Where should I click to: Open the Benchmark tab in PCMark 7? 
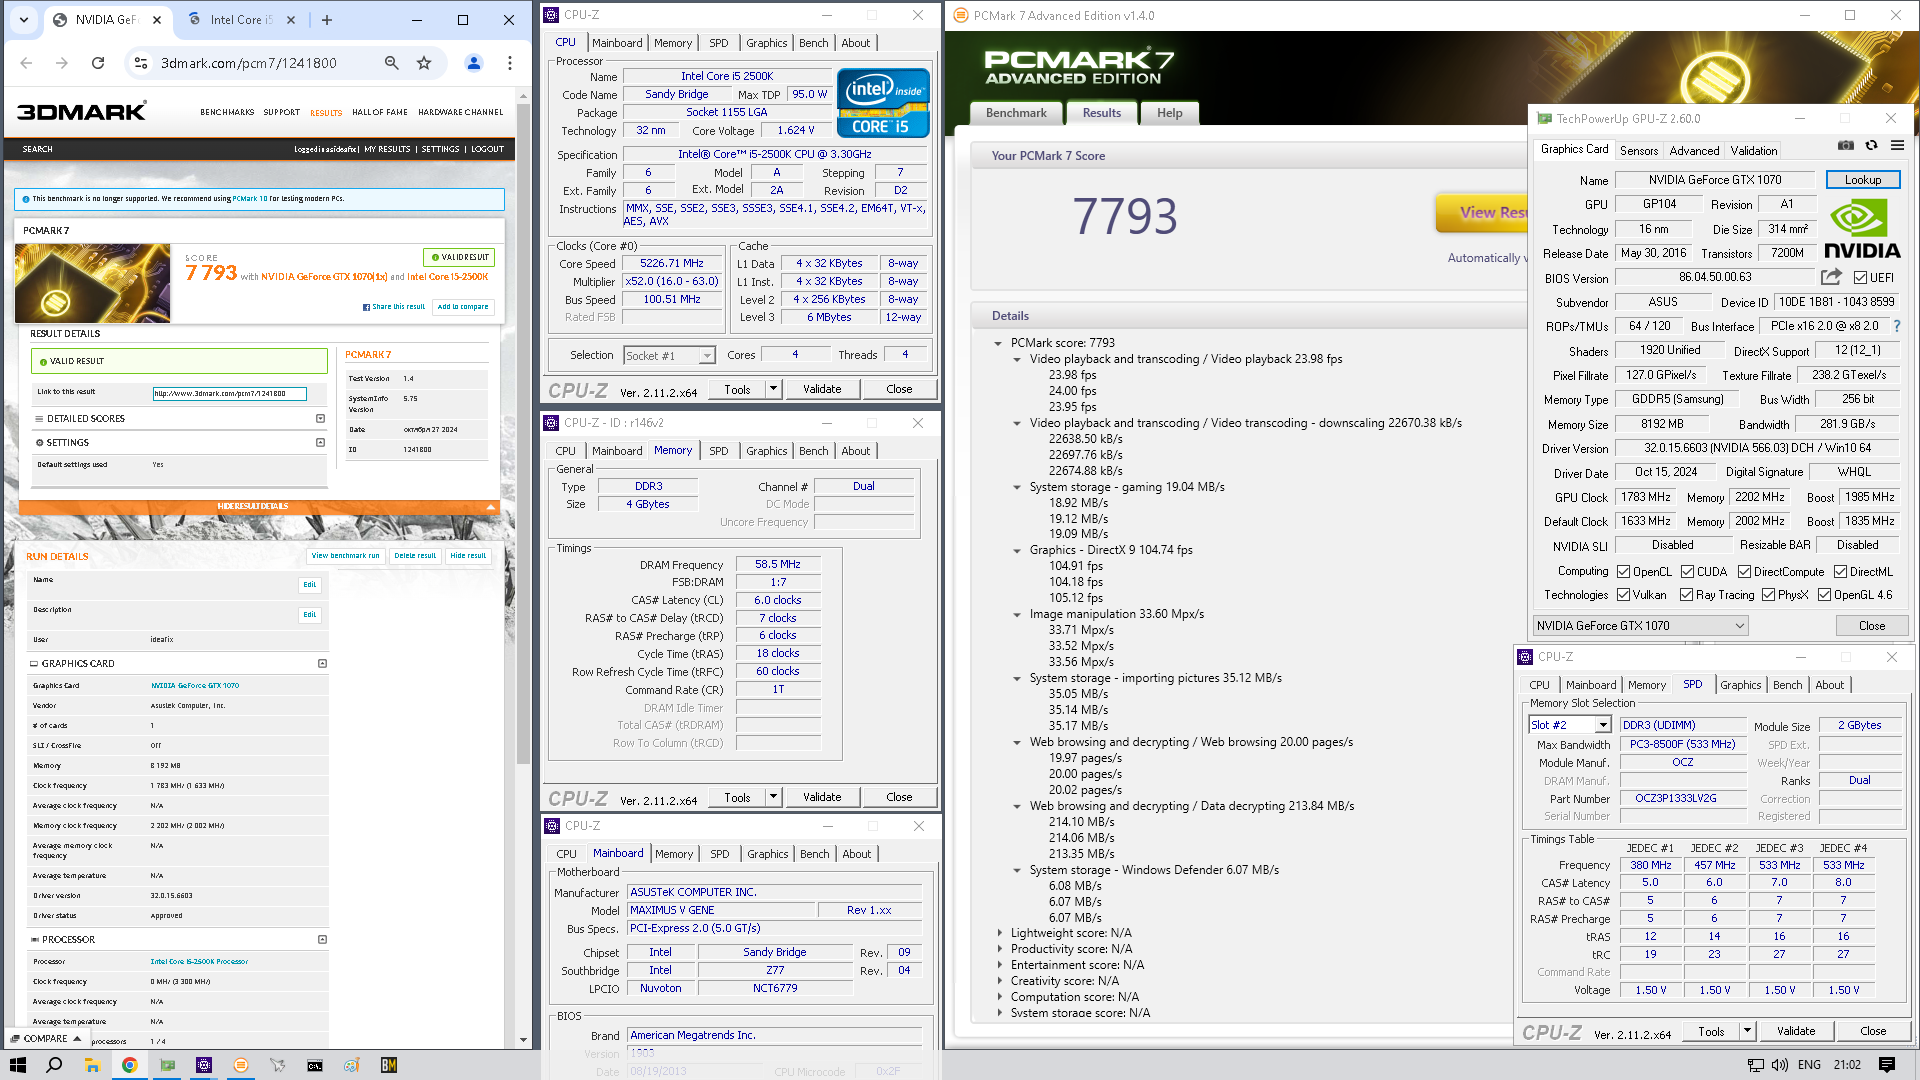tap(1016, 113)
